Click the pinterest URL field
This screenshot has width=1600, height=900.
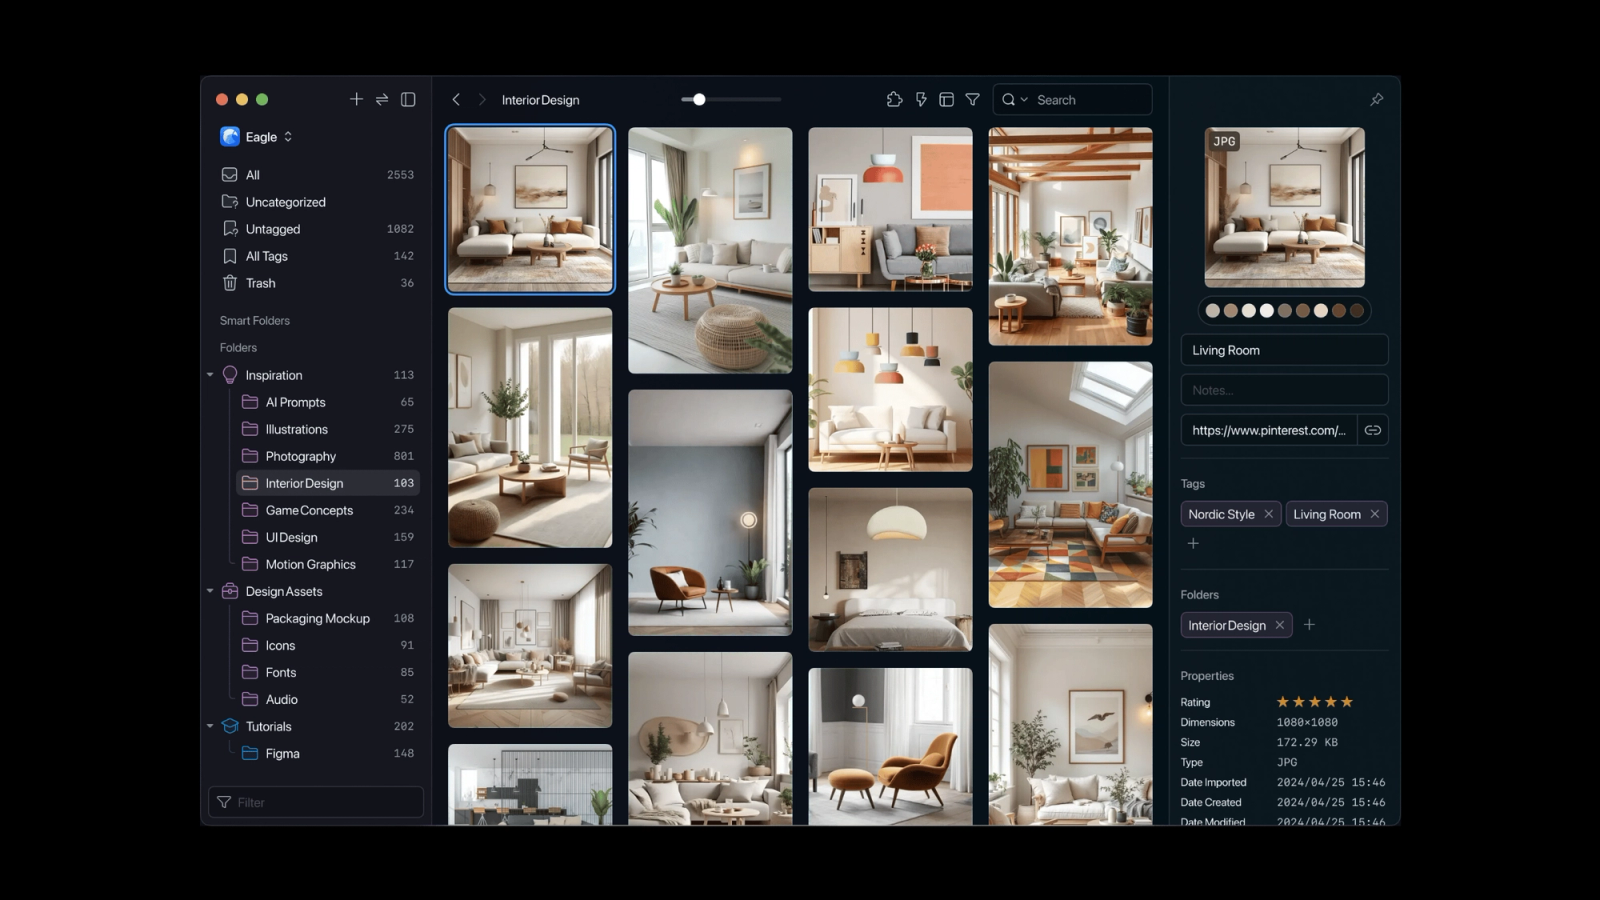[x=1269, y=430]
